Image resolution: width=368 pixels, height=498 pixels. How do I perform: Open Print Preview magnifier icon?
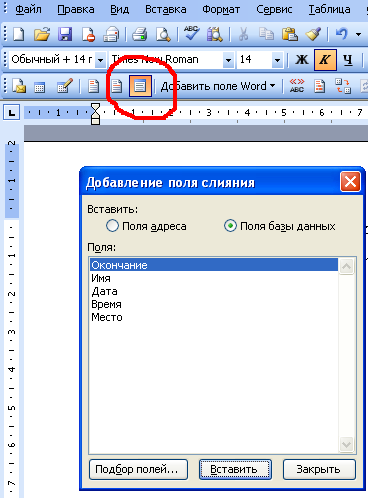pos(163,34)
